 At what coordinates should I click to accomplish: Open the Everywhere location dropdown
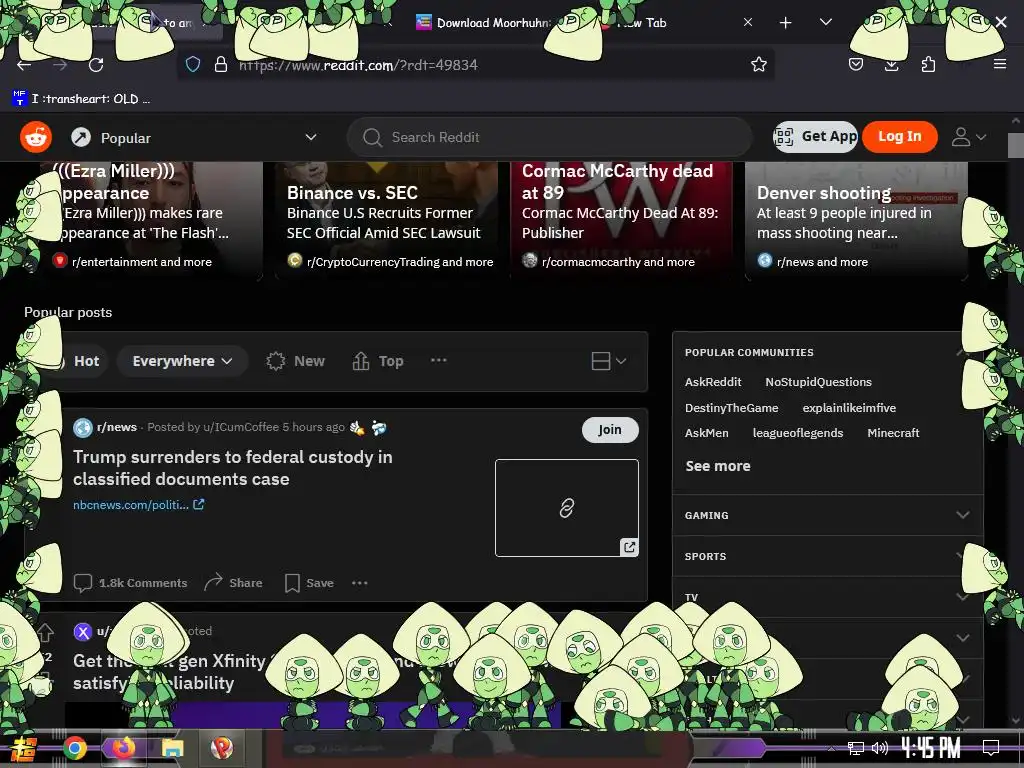coord(182,361)
